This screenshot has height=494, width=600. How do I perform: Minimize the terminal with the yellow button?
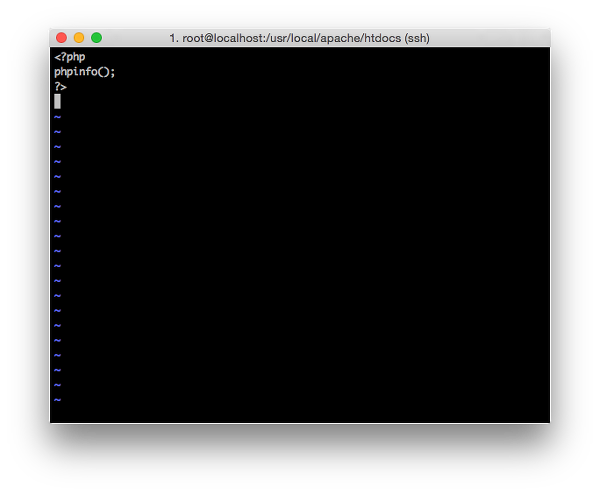pyautogui.click(x=79, y=38)
